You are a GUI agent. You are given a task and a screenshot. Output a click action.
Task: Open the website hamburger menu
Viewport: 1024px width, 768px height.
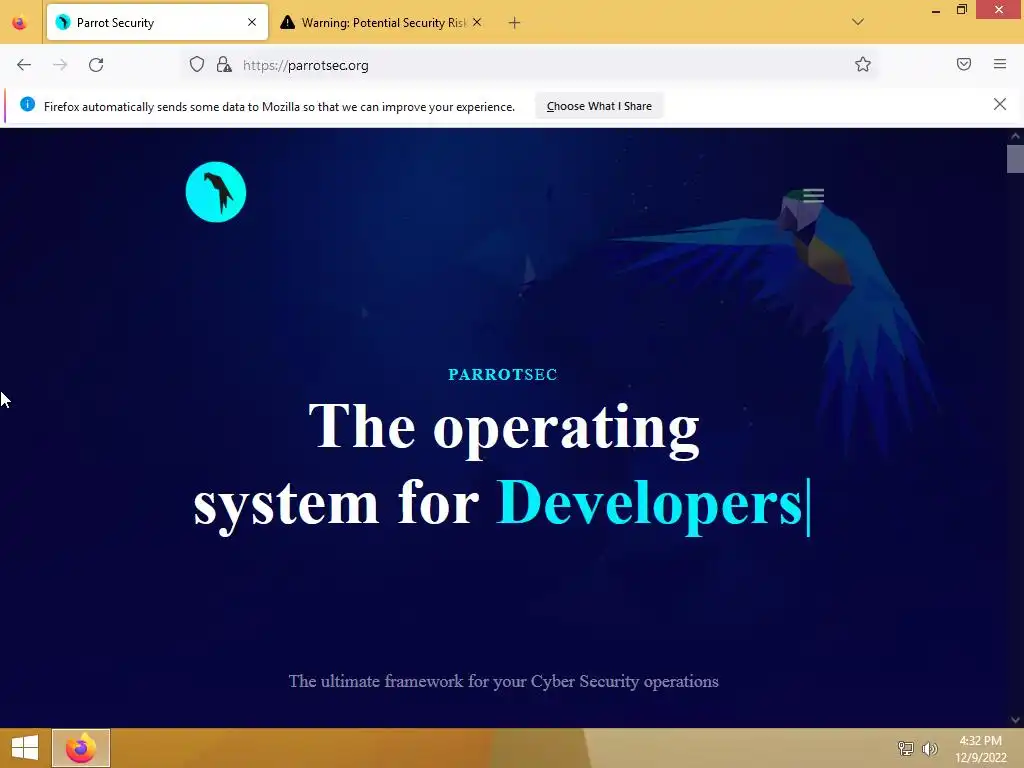pos(814,195)
